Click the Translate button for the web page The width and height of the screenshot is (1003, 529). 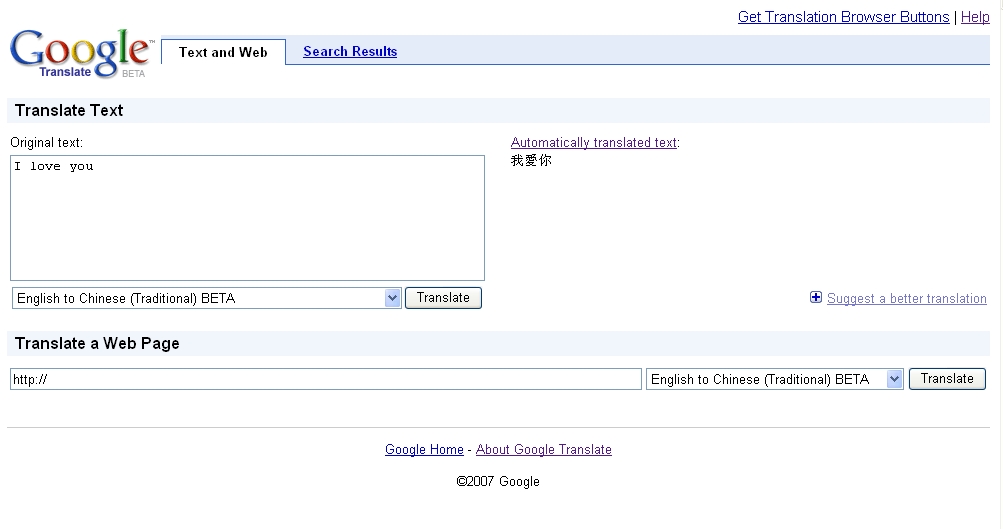(x=947, y=379)
